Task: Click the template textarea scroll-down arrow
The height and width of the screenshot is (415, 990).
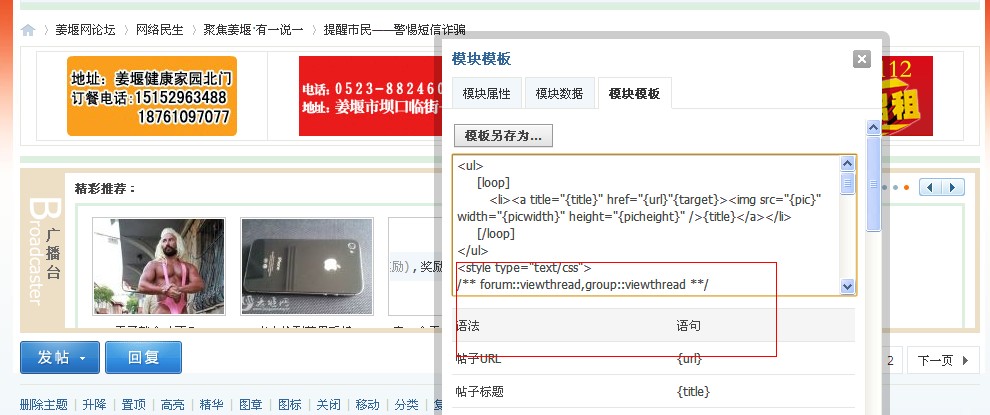Action: pos(847,287)
